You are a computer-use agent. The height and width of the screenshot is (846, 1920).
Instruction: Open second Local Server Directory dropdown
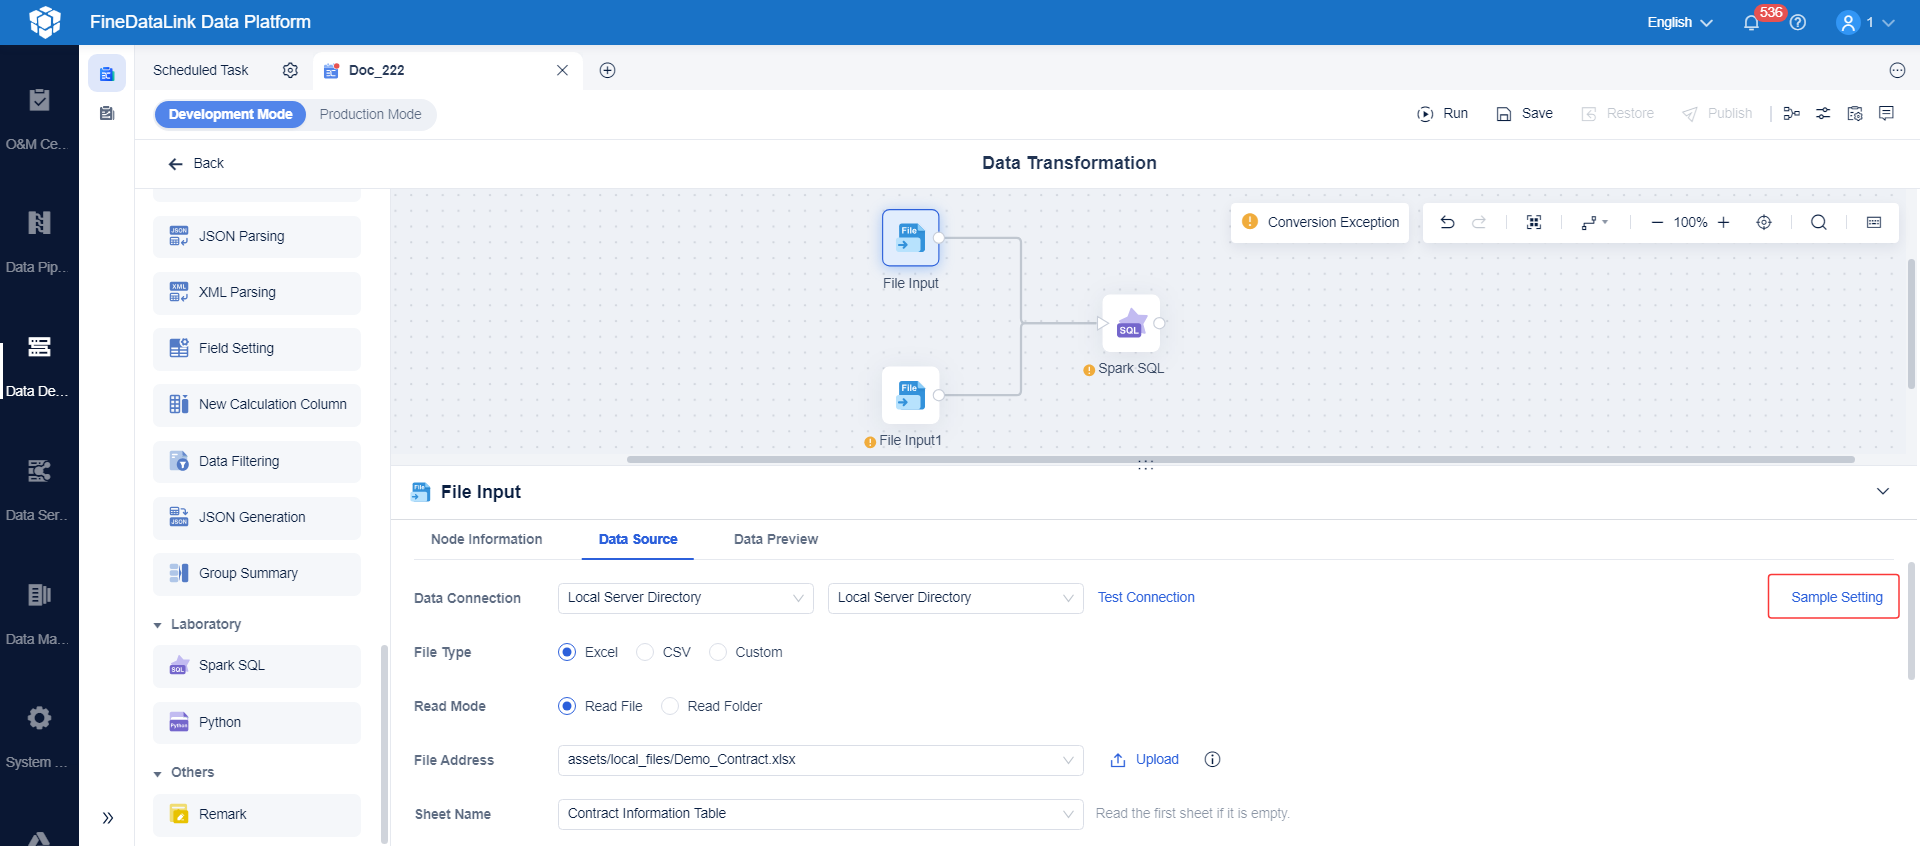coord(956,598)
